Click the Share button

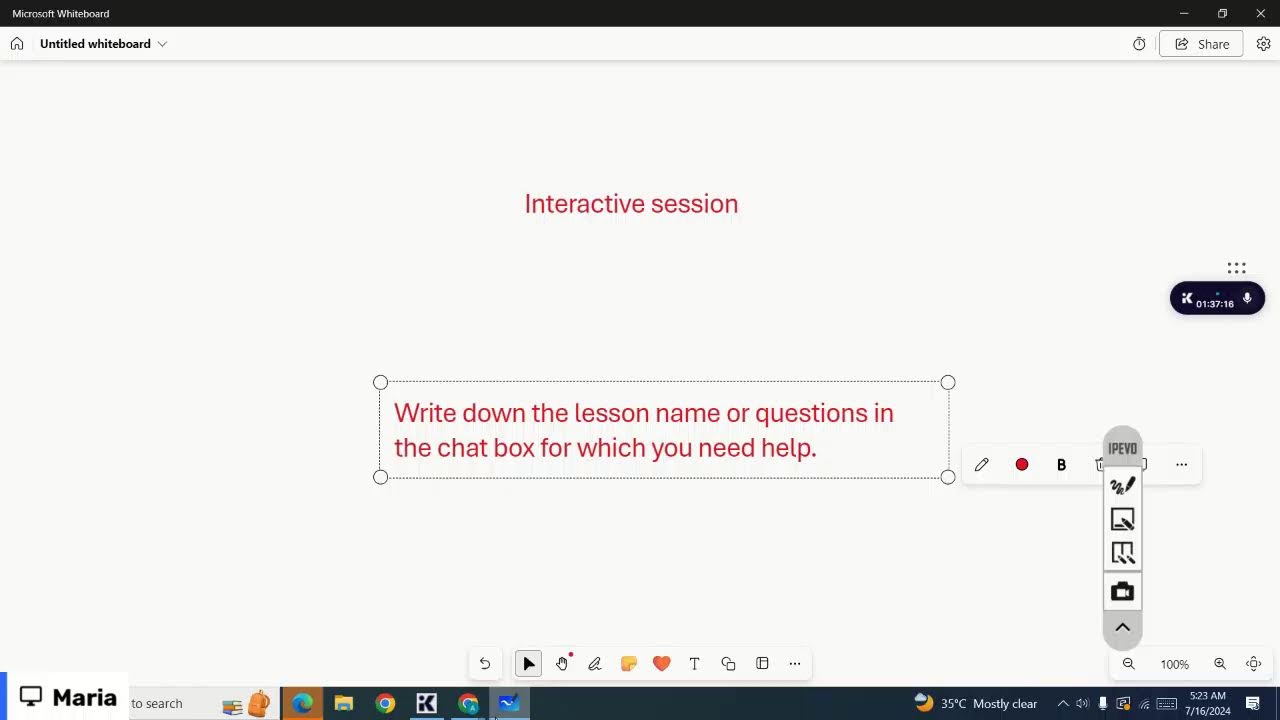click(x=1201, y=44)
